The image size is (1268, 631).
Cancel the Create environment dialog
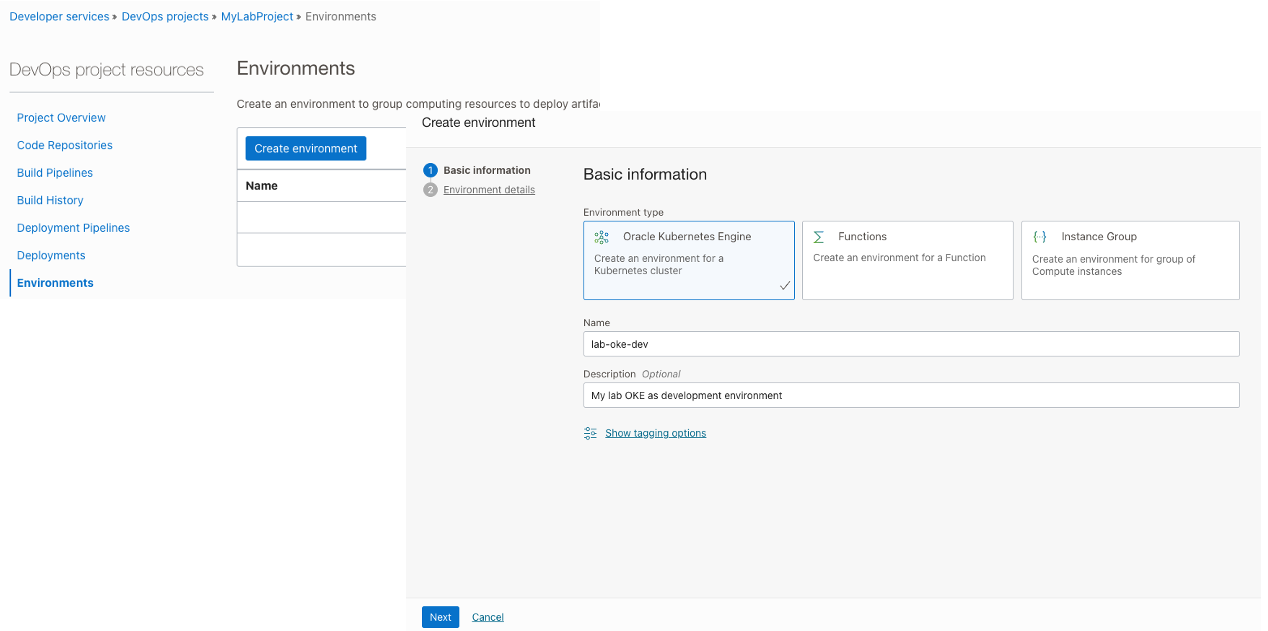coord(488,617)
